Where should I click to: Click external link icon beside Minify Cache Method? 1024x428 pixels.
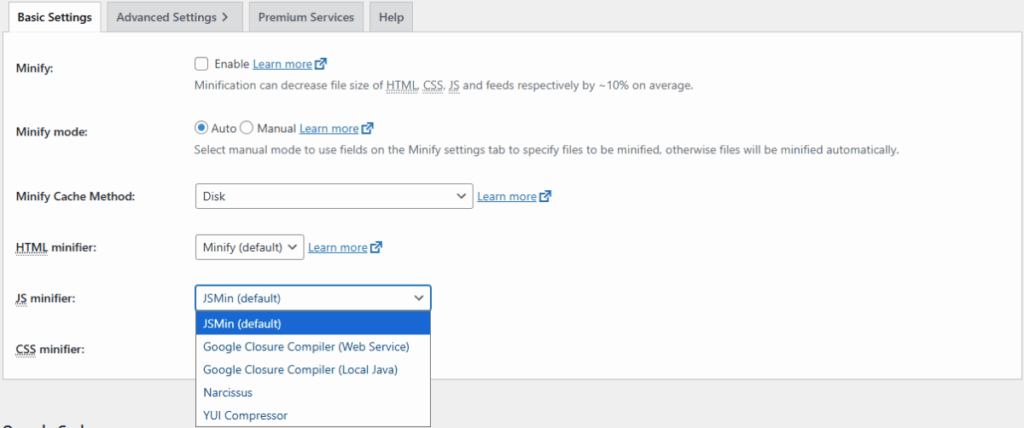click(x=545, y=196)
